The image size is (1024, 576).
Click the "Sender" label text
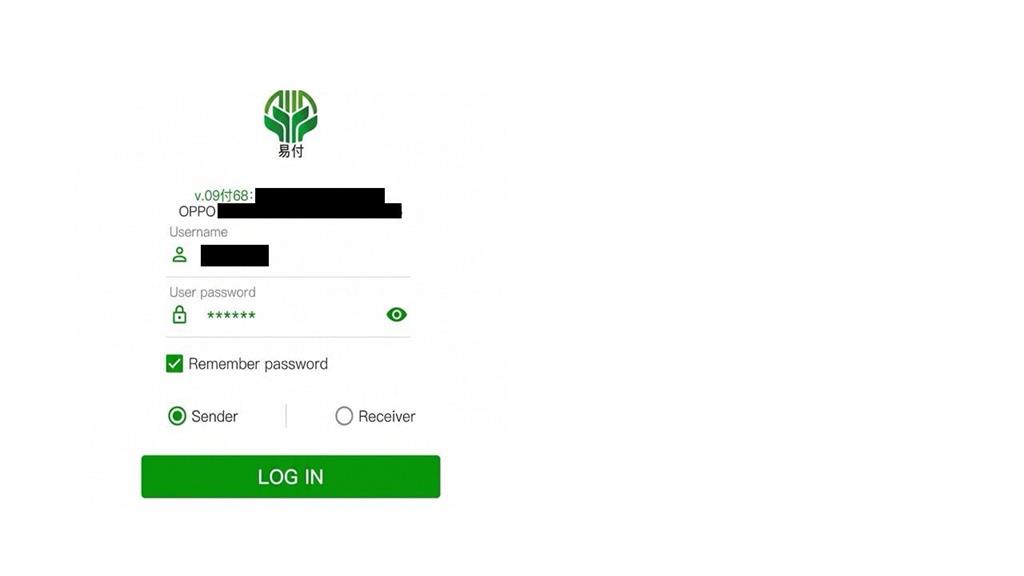(x=214, y=417)
